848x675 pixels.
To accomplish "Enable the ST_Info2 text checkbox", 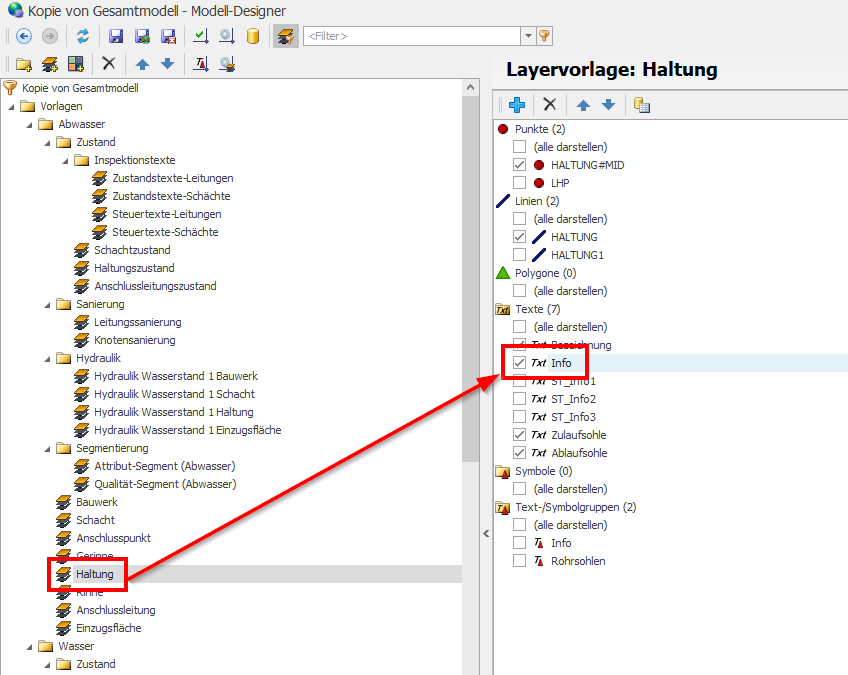I will click(x=519, y=399).
